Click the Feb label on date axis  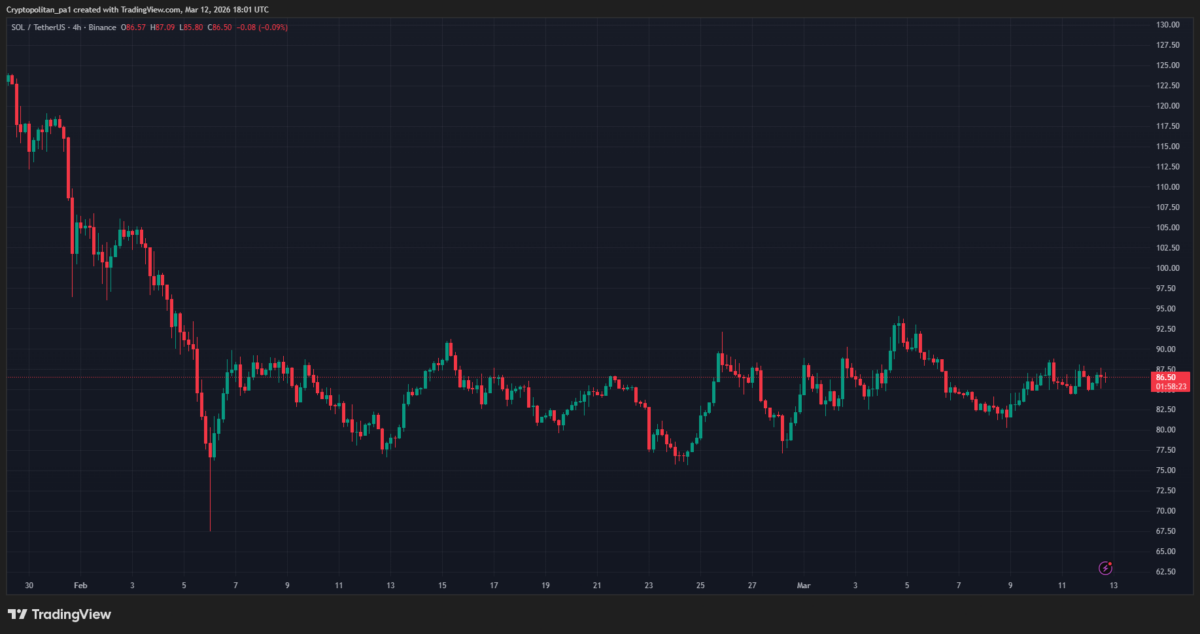coord(81,586)
